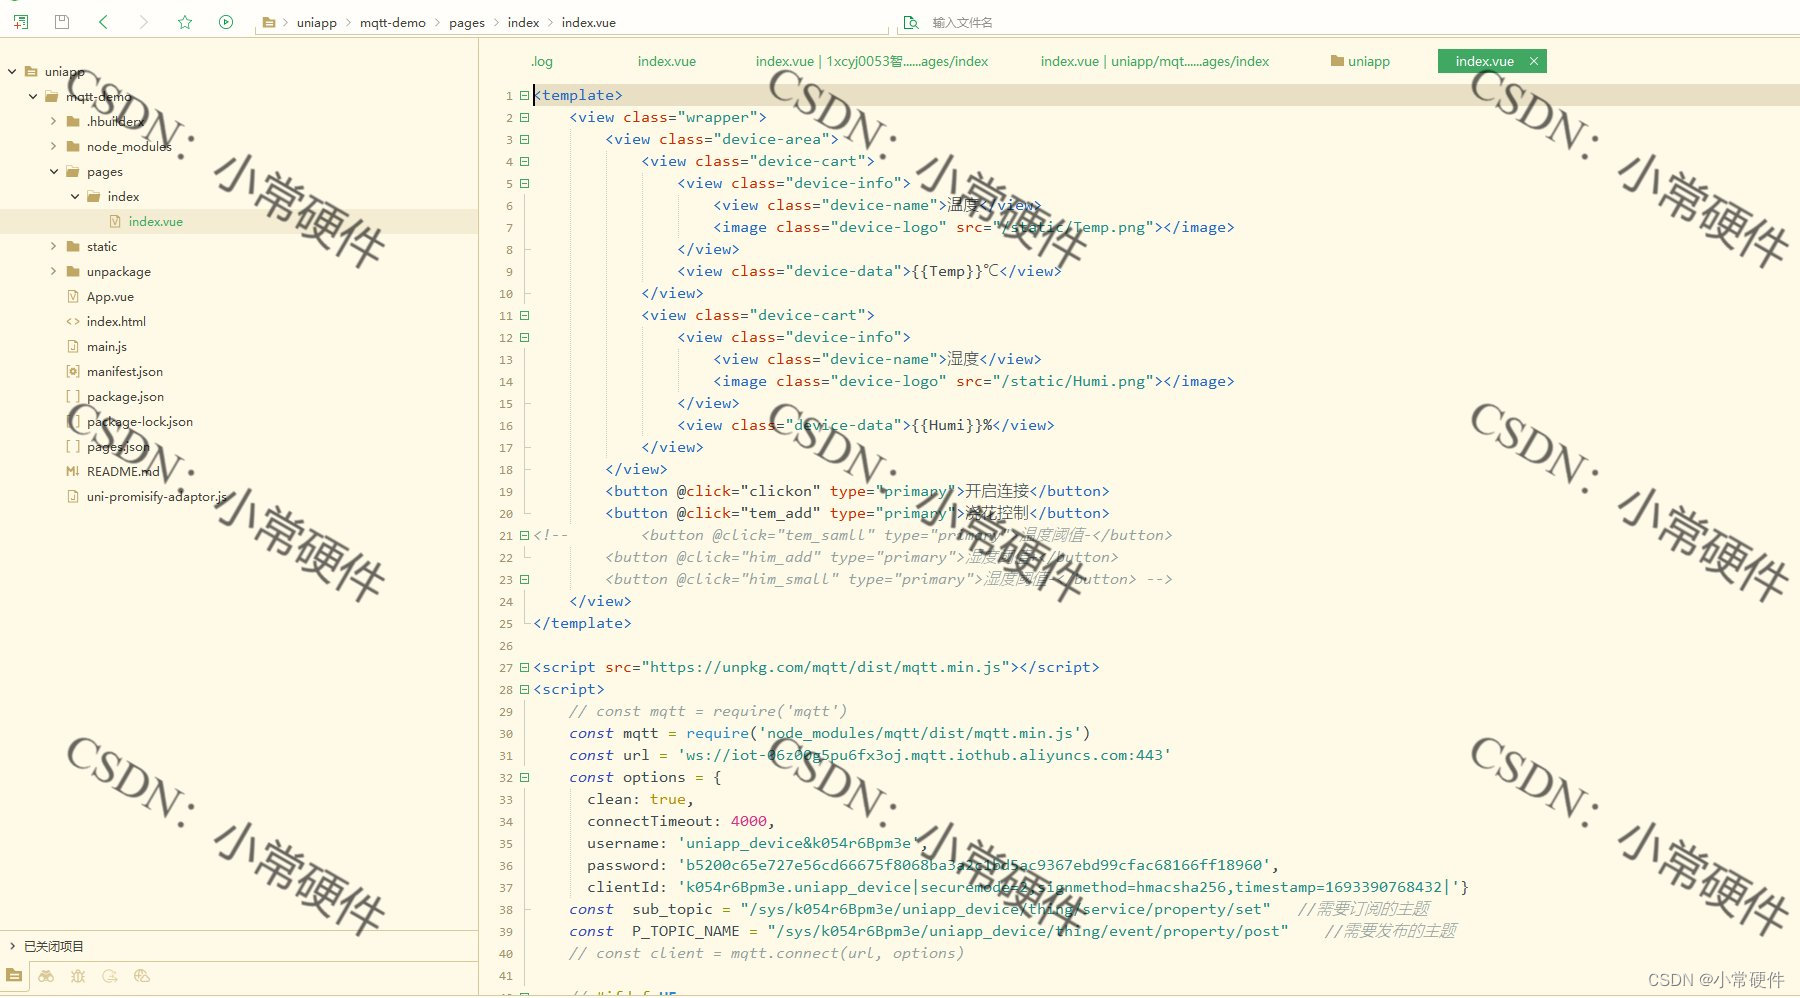Click the folder icon of uniapp tab
This screenshot has width=1800, height=998.
pyautogui.click(x=1337, y=61)
